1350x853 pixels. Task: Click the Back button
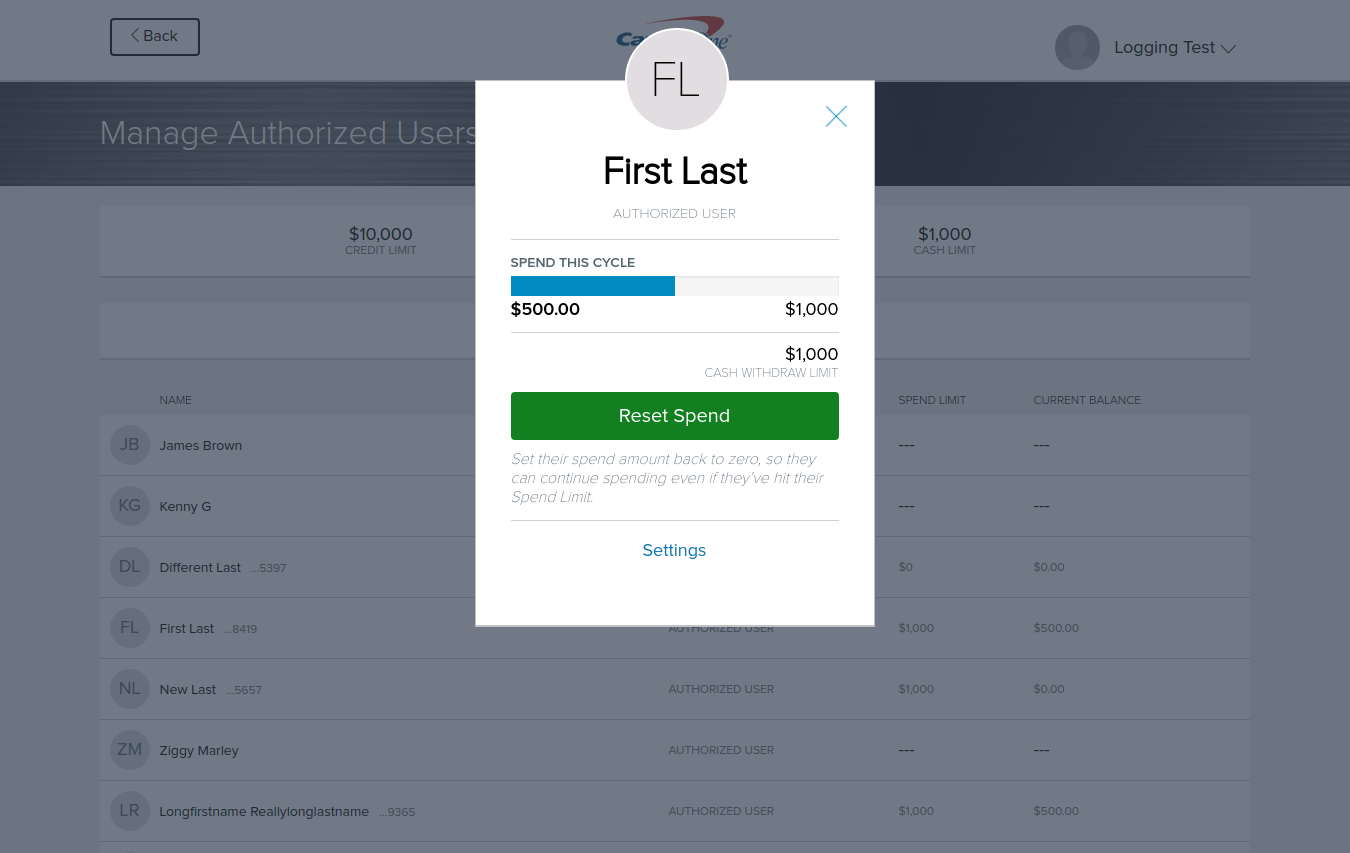pos(155,37)
